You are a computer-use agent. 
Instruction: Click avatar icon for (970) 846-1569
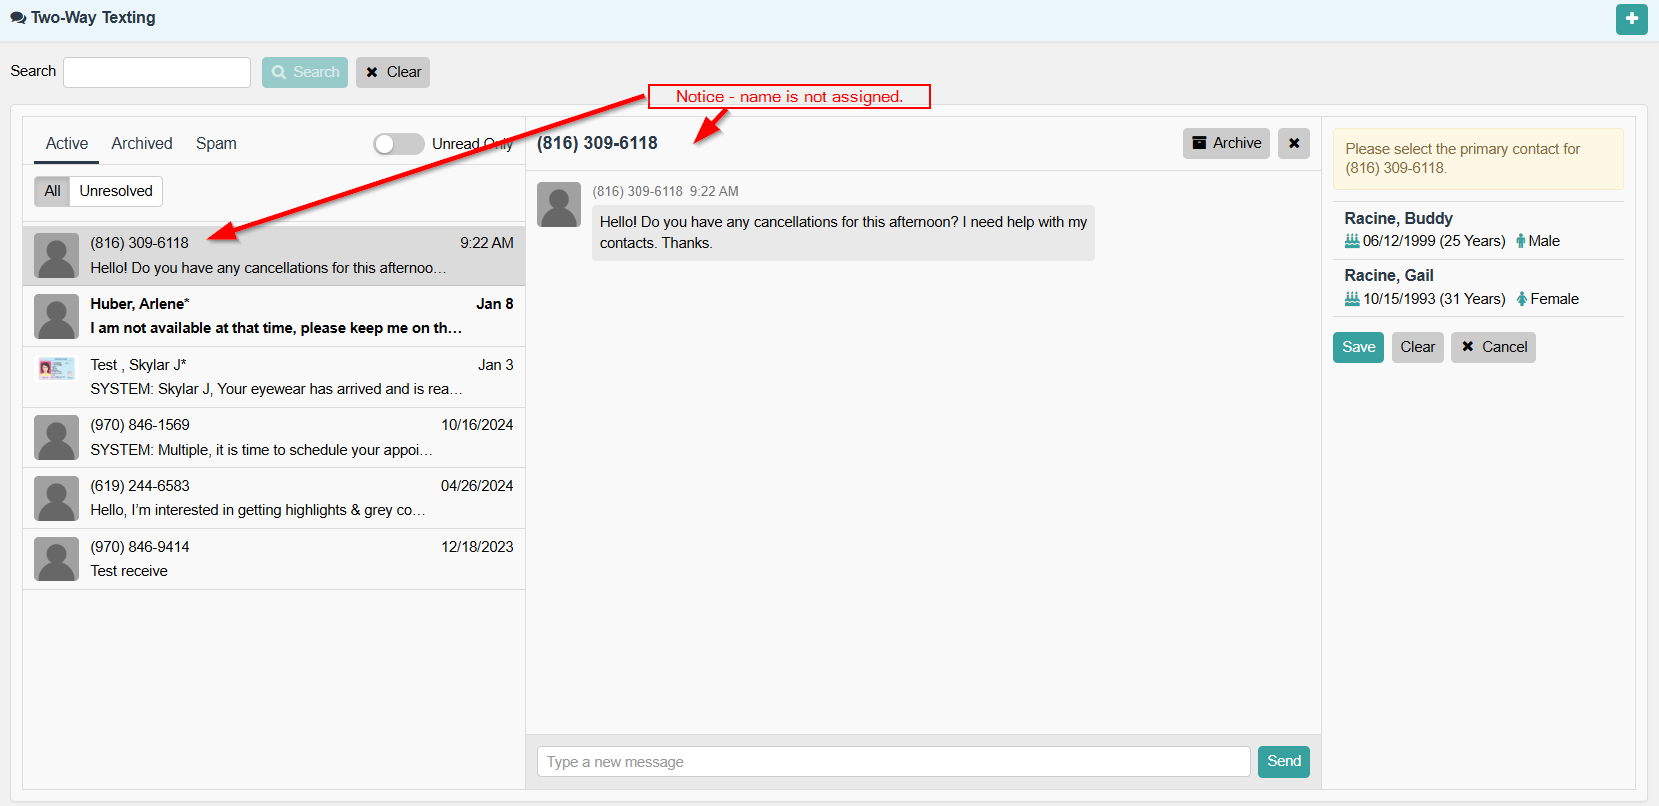pos(56,438)
